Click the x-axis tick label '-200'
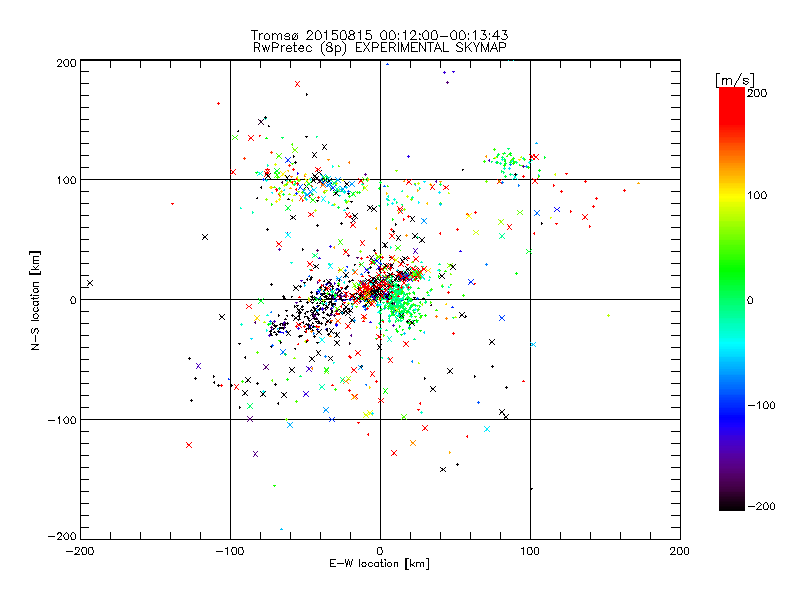Screen dimensions: 800x600 [x=80, y=551]
